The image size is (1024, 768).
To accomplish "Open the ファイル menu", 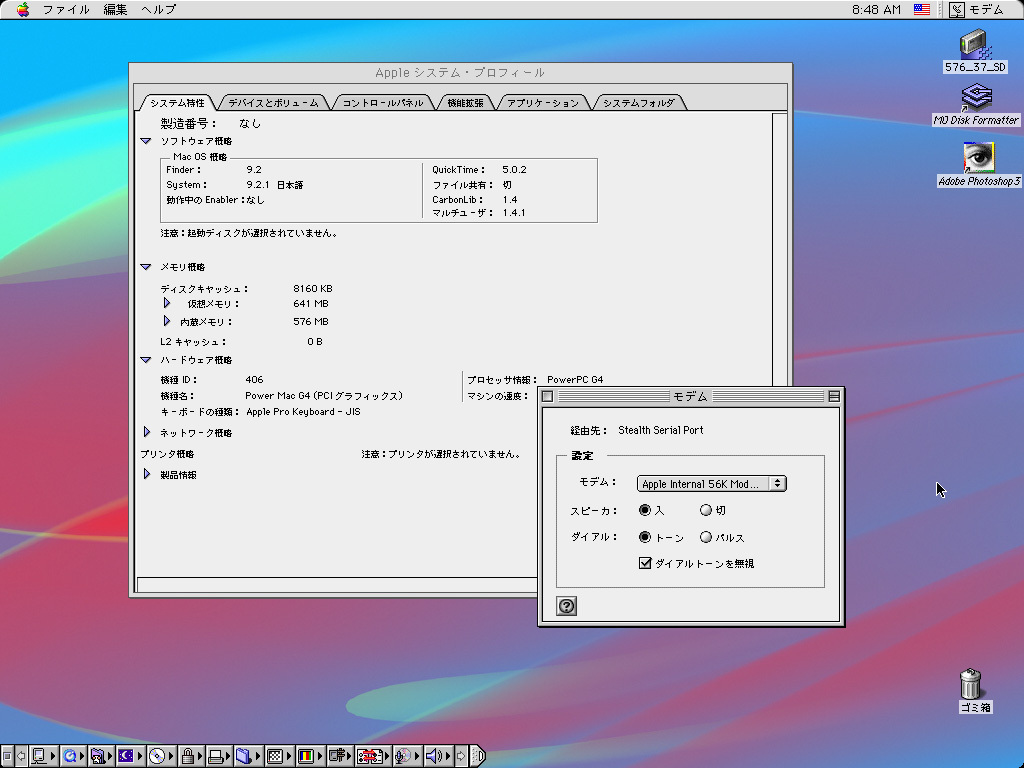I will pyautogui.click(x=65, y=9).
